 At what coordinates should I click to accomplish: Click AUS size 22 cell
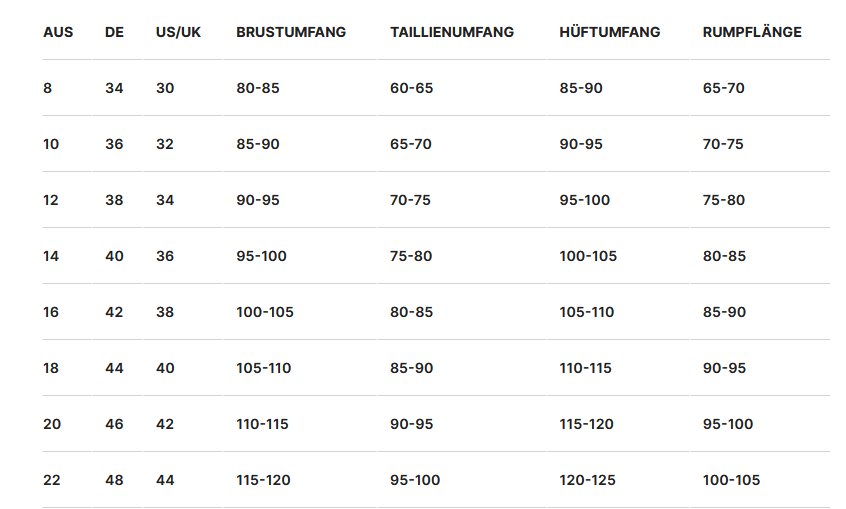pyautogui.click(x=52, y=480)
